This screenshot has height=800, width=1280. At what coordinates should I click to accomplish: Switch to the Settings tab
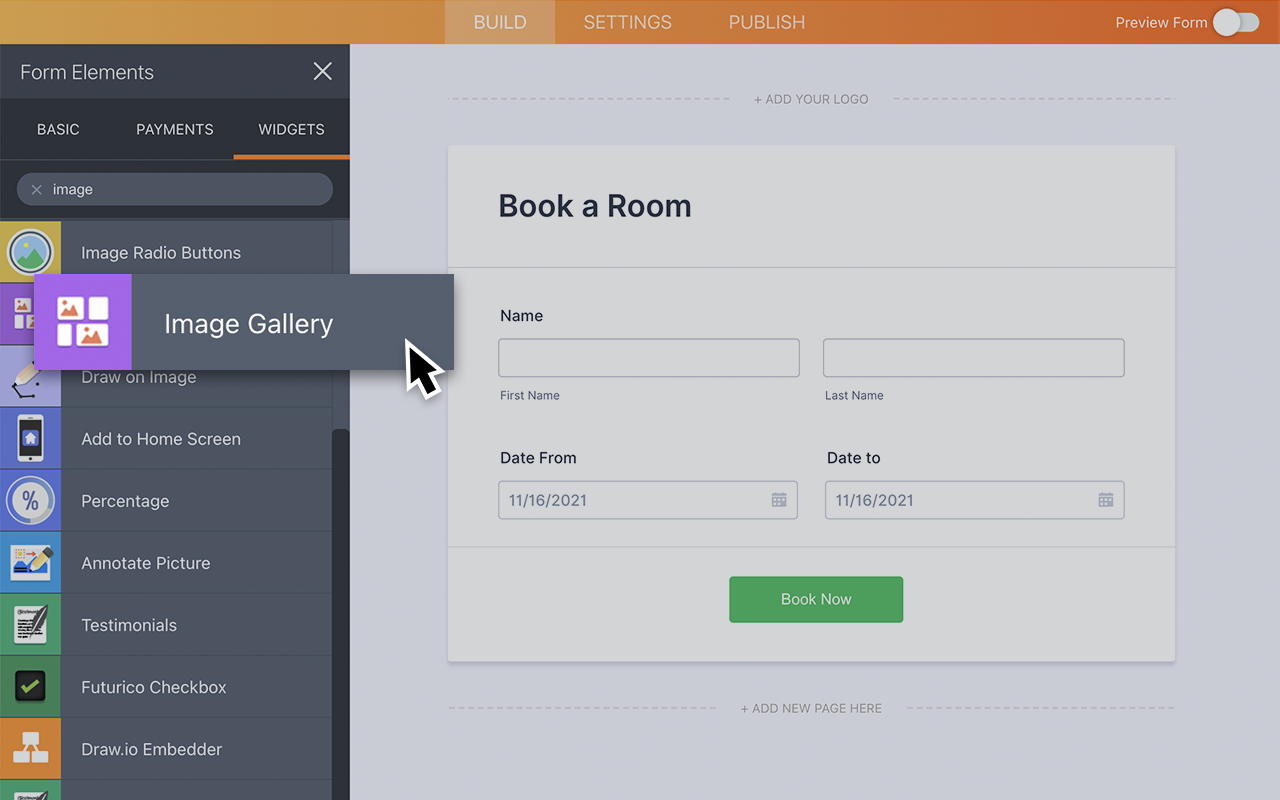pos(627,22)
